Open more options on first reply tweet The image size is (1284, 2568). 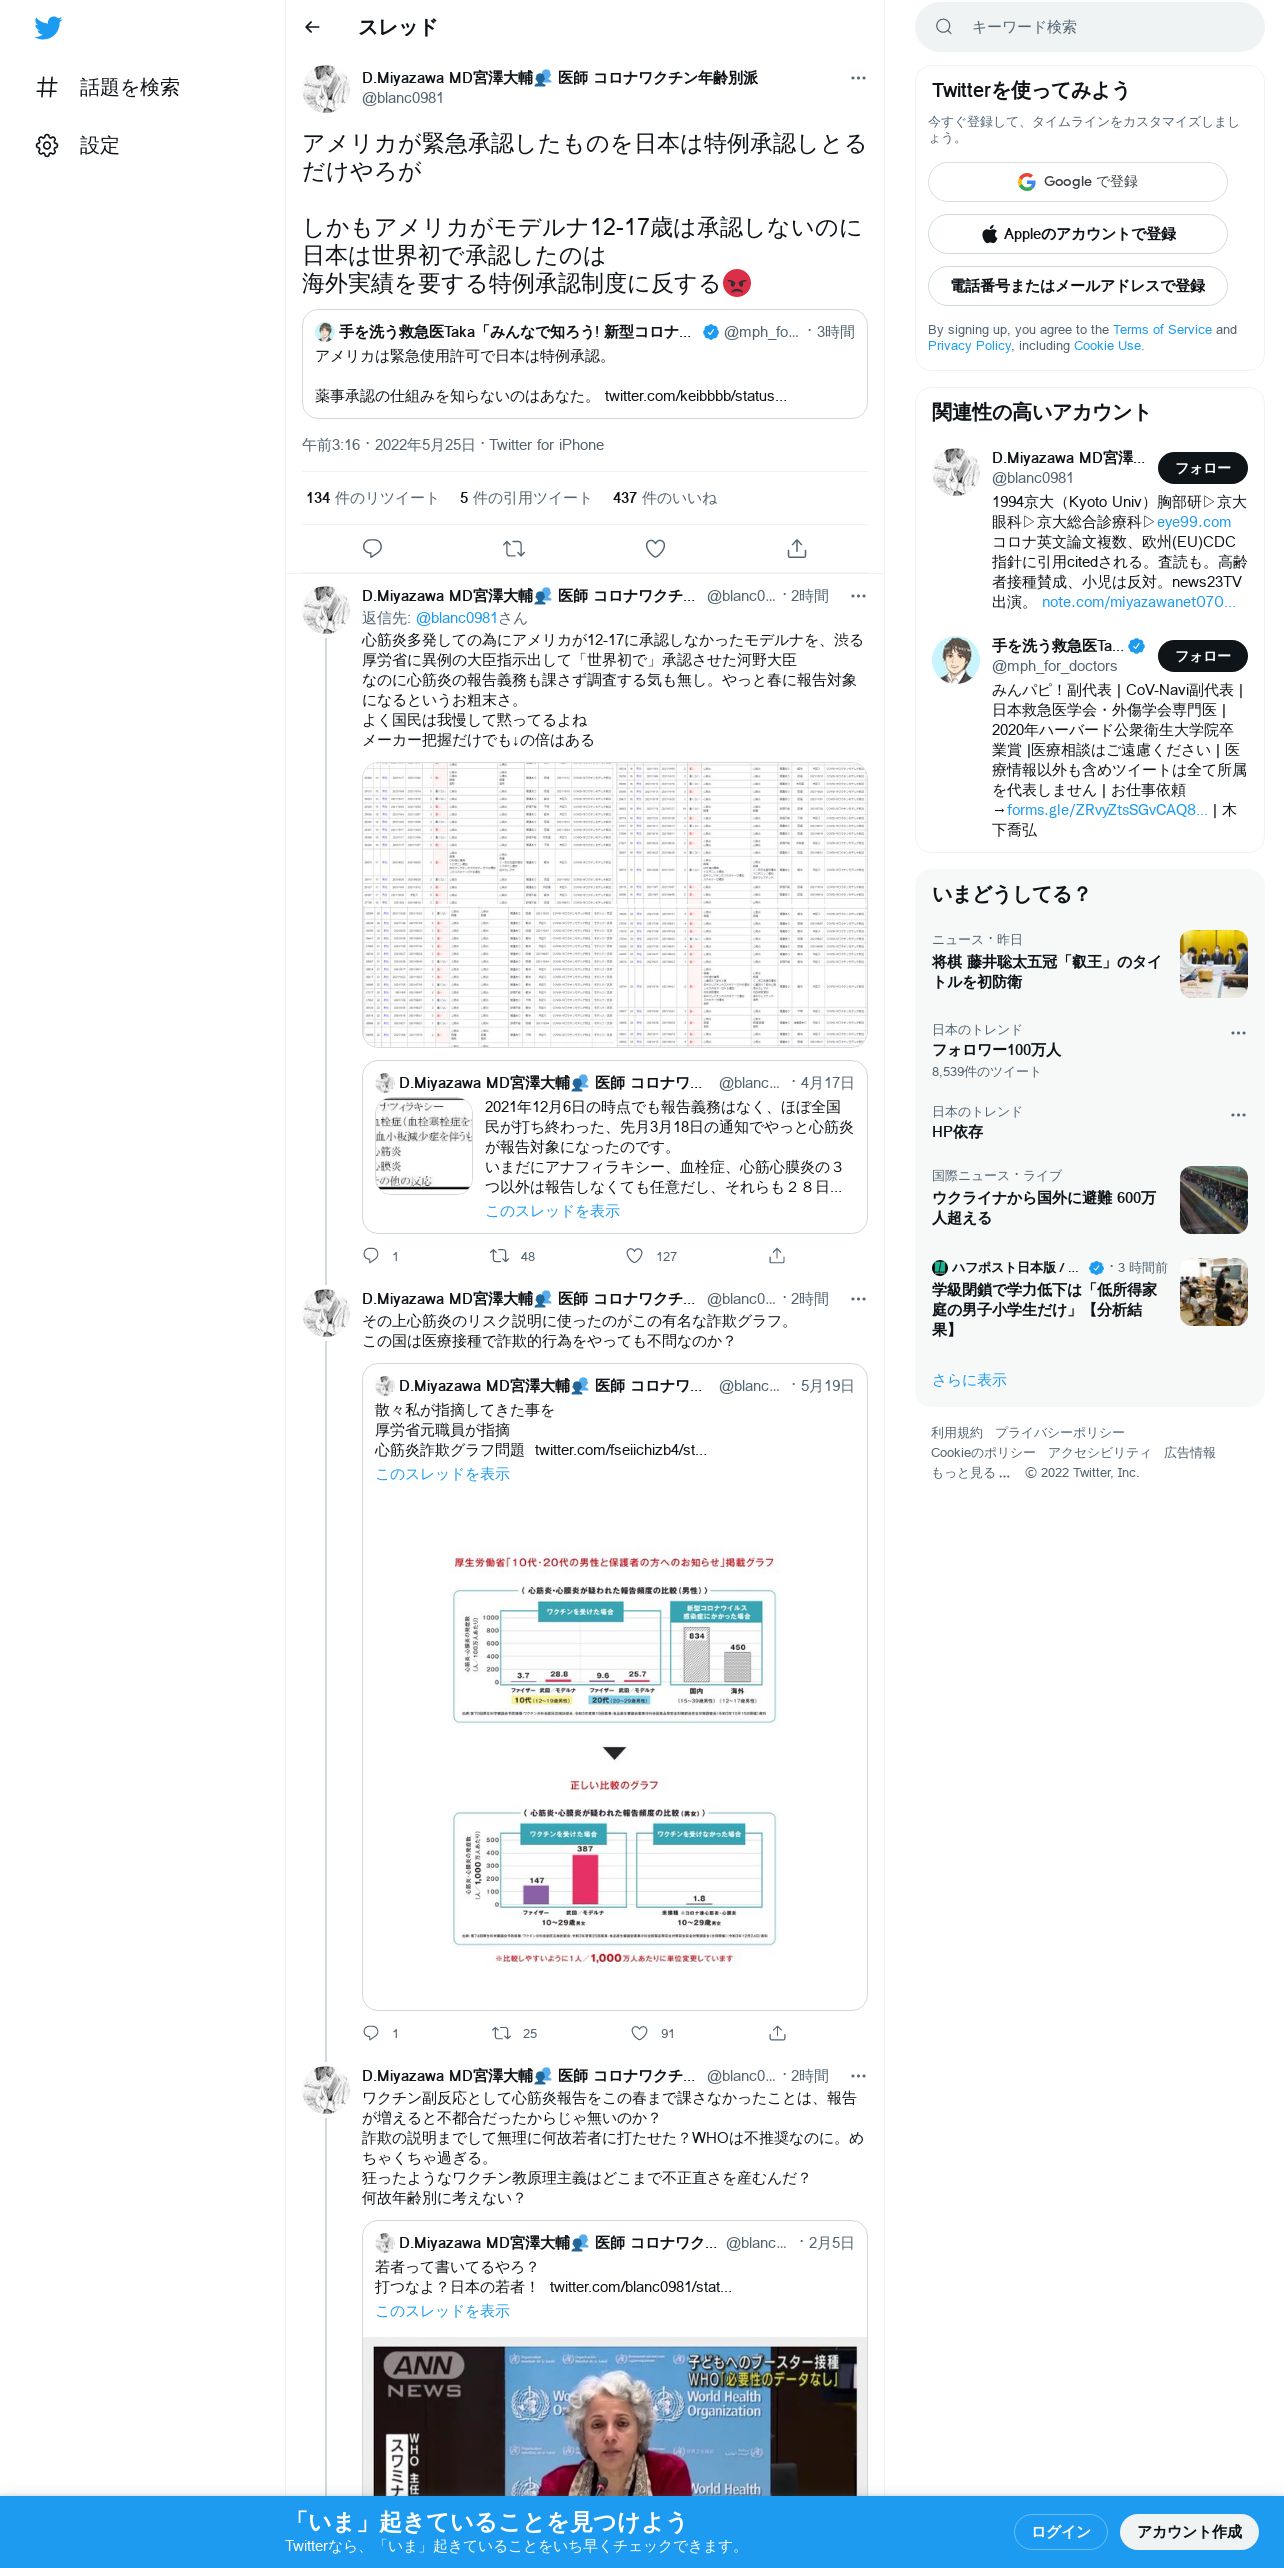858,596
